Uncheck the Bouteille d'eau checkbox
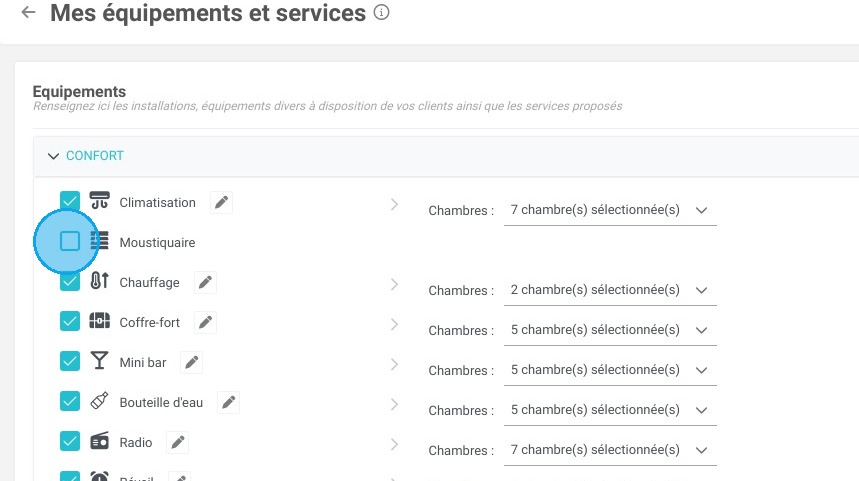 click(70, 401)
